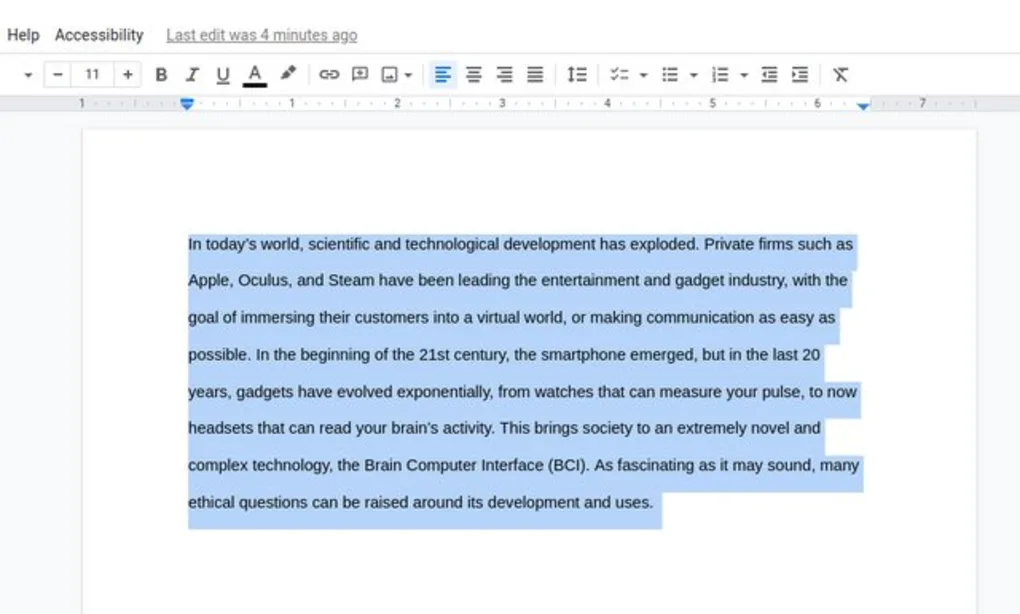Toggle bold formatting
This screenshot has width=1020, height=614.
click(x=161, y=75)
